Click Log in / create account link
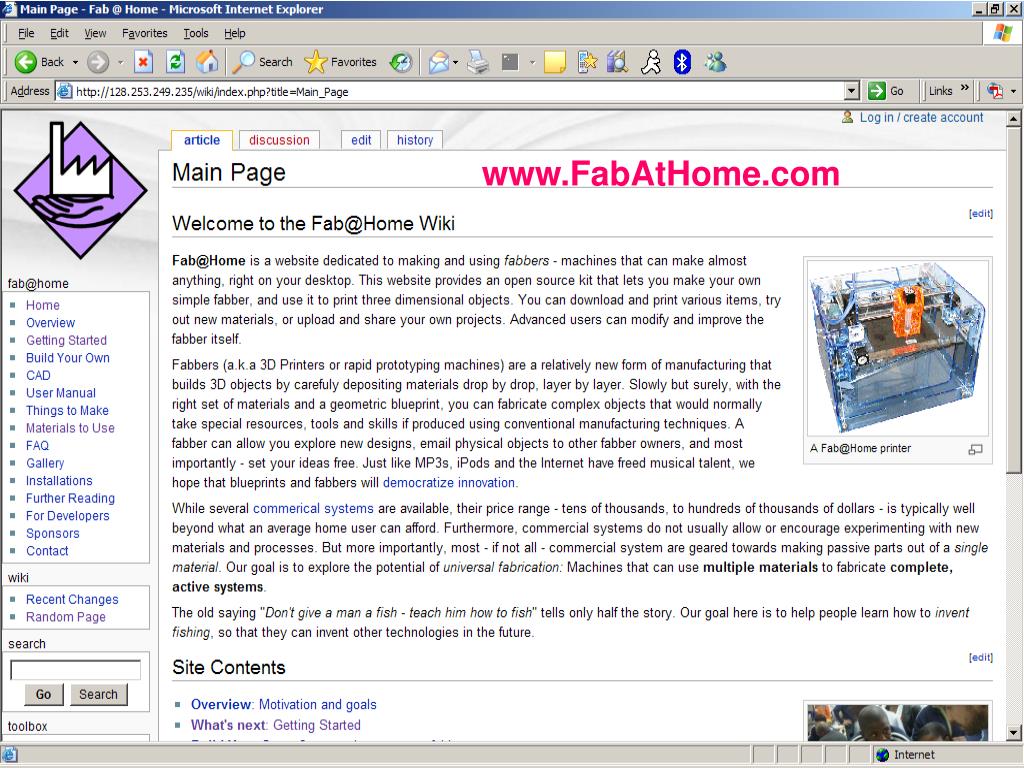Viewport: 1024px width, 768px height. pyautogui.click(x=921, y=118)
